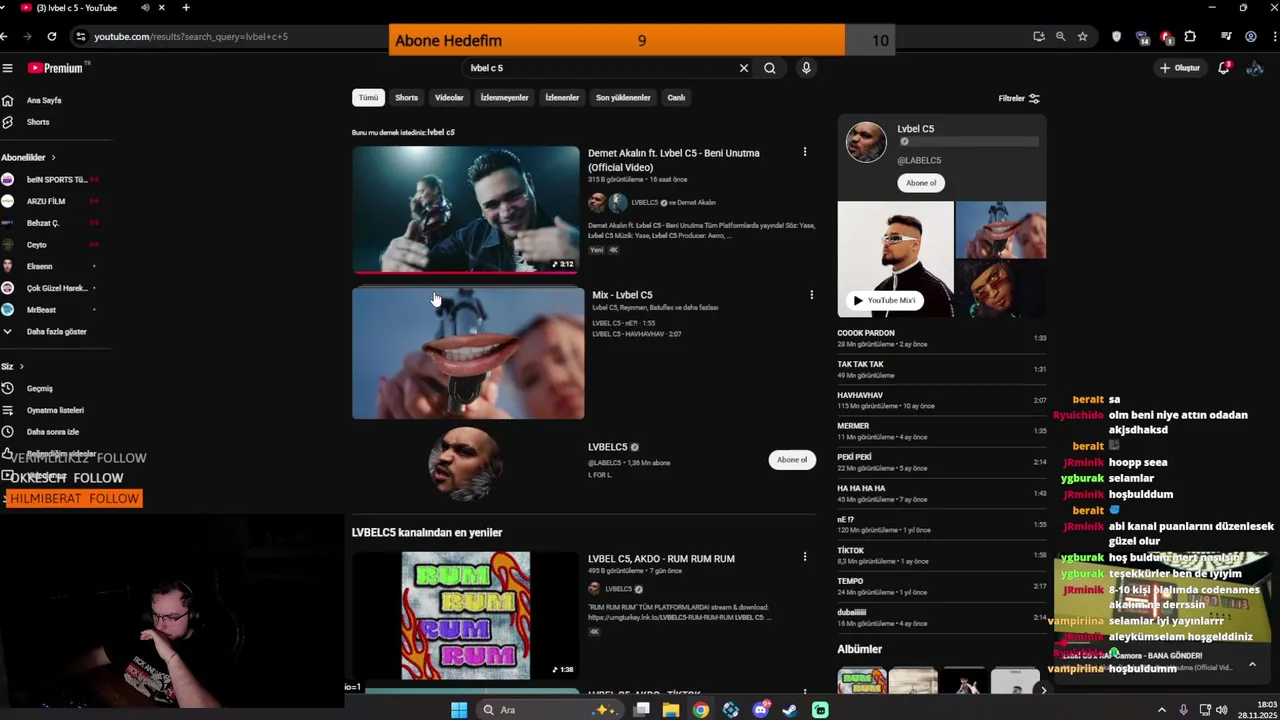Show hidden system tray icons
1280x720 pixels.
point(1161,710)
